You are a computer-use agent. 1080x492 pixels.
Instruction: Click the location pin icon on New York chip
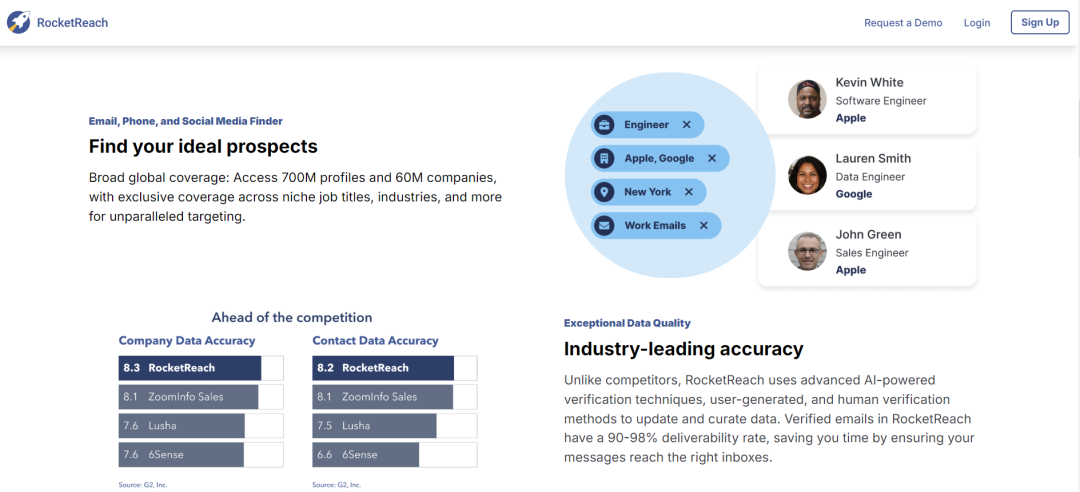604,192
